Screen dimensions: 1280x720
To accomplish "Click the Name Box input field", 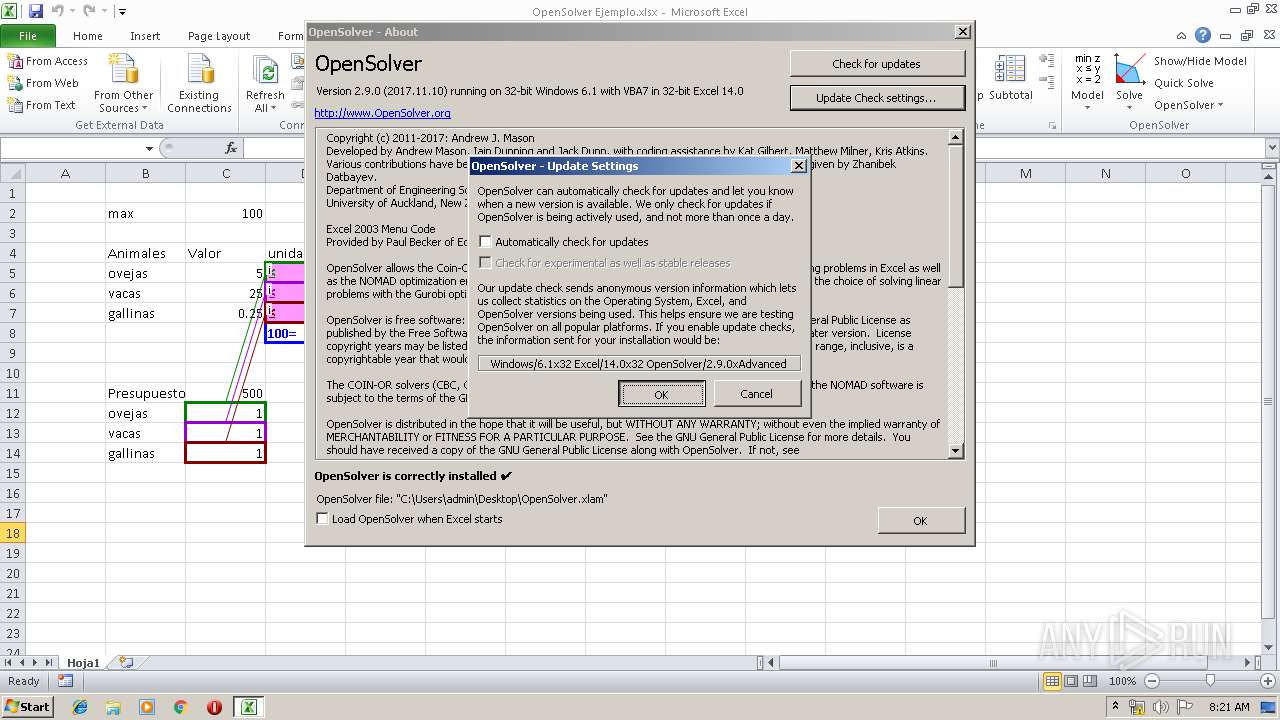I will pos(72,148).
